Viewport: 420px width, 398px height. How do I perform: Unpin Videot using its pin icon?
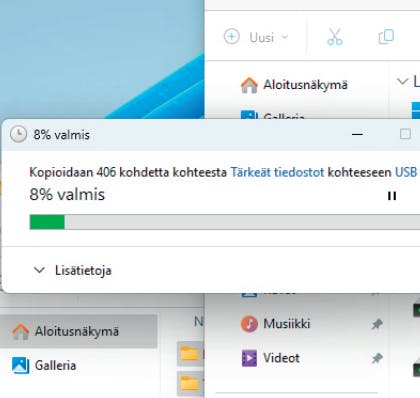tap(377, 359)
